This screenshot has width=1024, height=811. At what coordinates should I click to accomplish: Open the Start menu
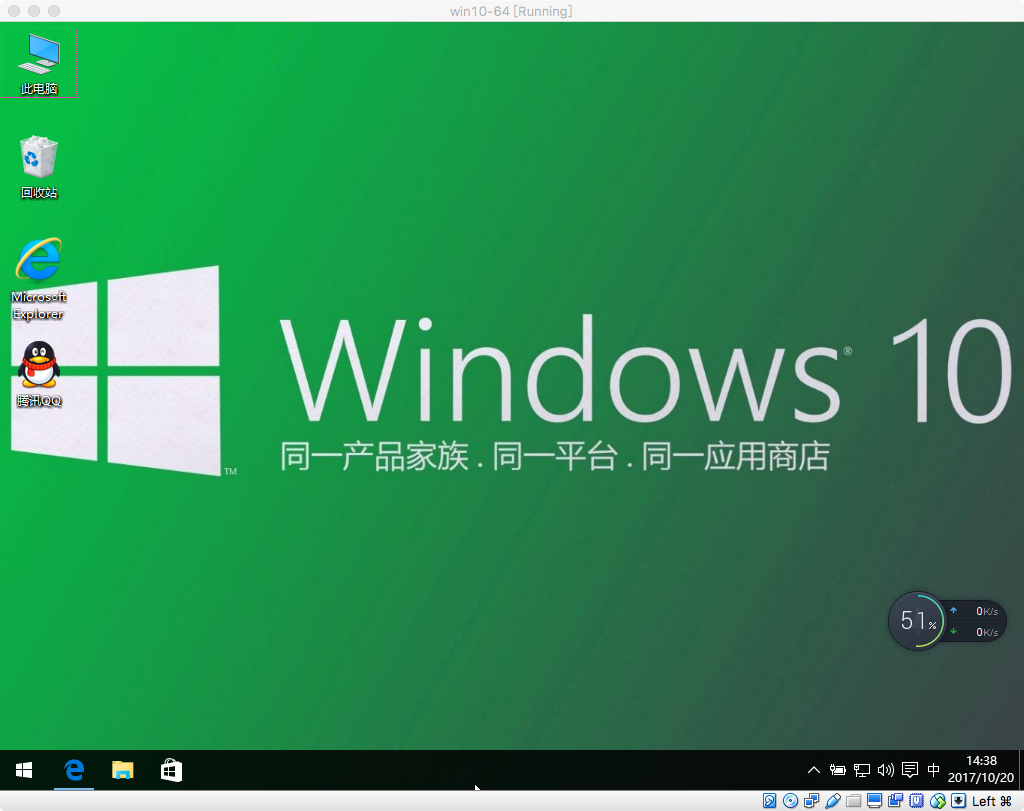[x=24, y=770]
